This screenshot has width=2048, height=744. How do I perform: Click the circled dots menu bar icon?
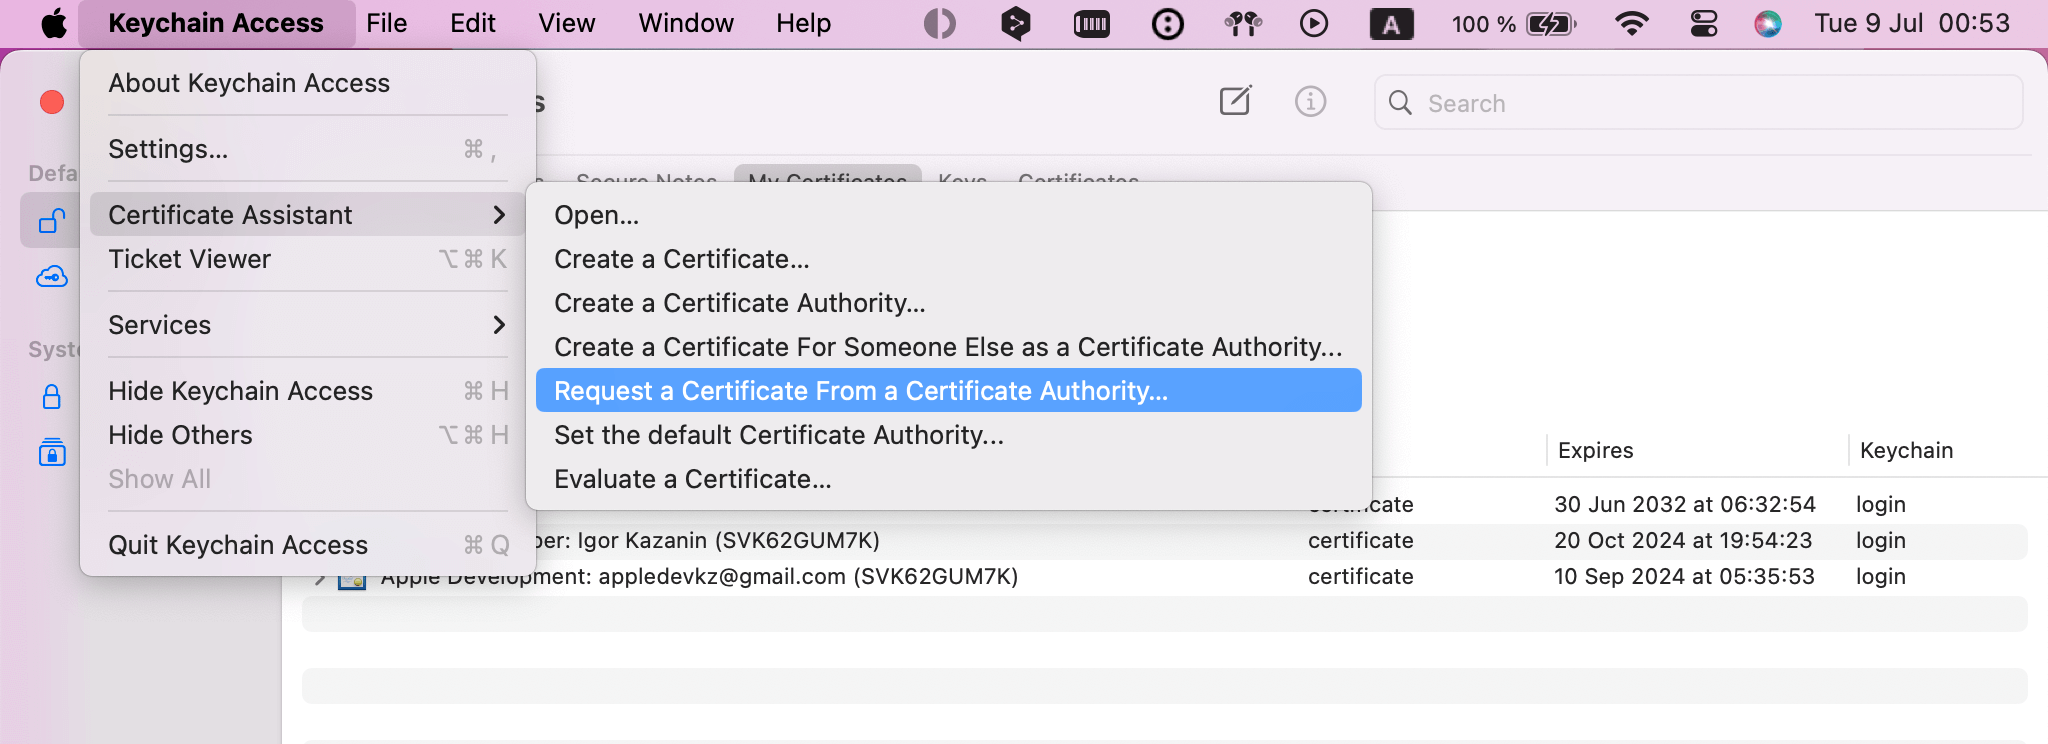click(1167, 23)
